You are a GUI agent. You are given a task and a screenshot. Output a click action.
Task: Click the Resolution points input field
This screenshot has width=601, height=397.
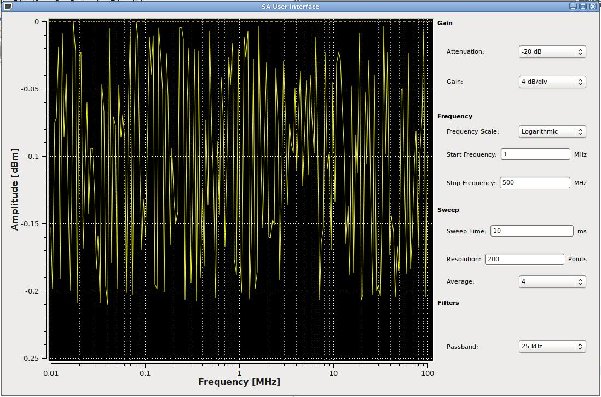pyautogui.click(x=525, y=259)
